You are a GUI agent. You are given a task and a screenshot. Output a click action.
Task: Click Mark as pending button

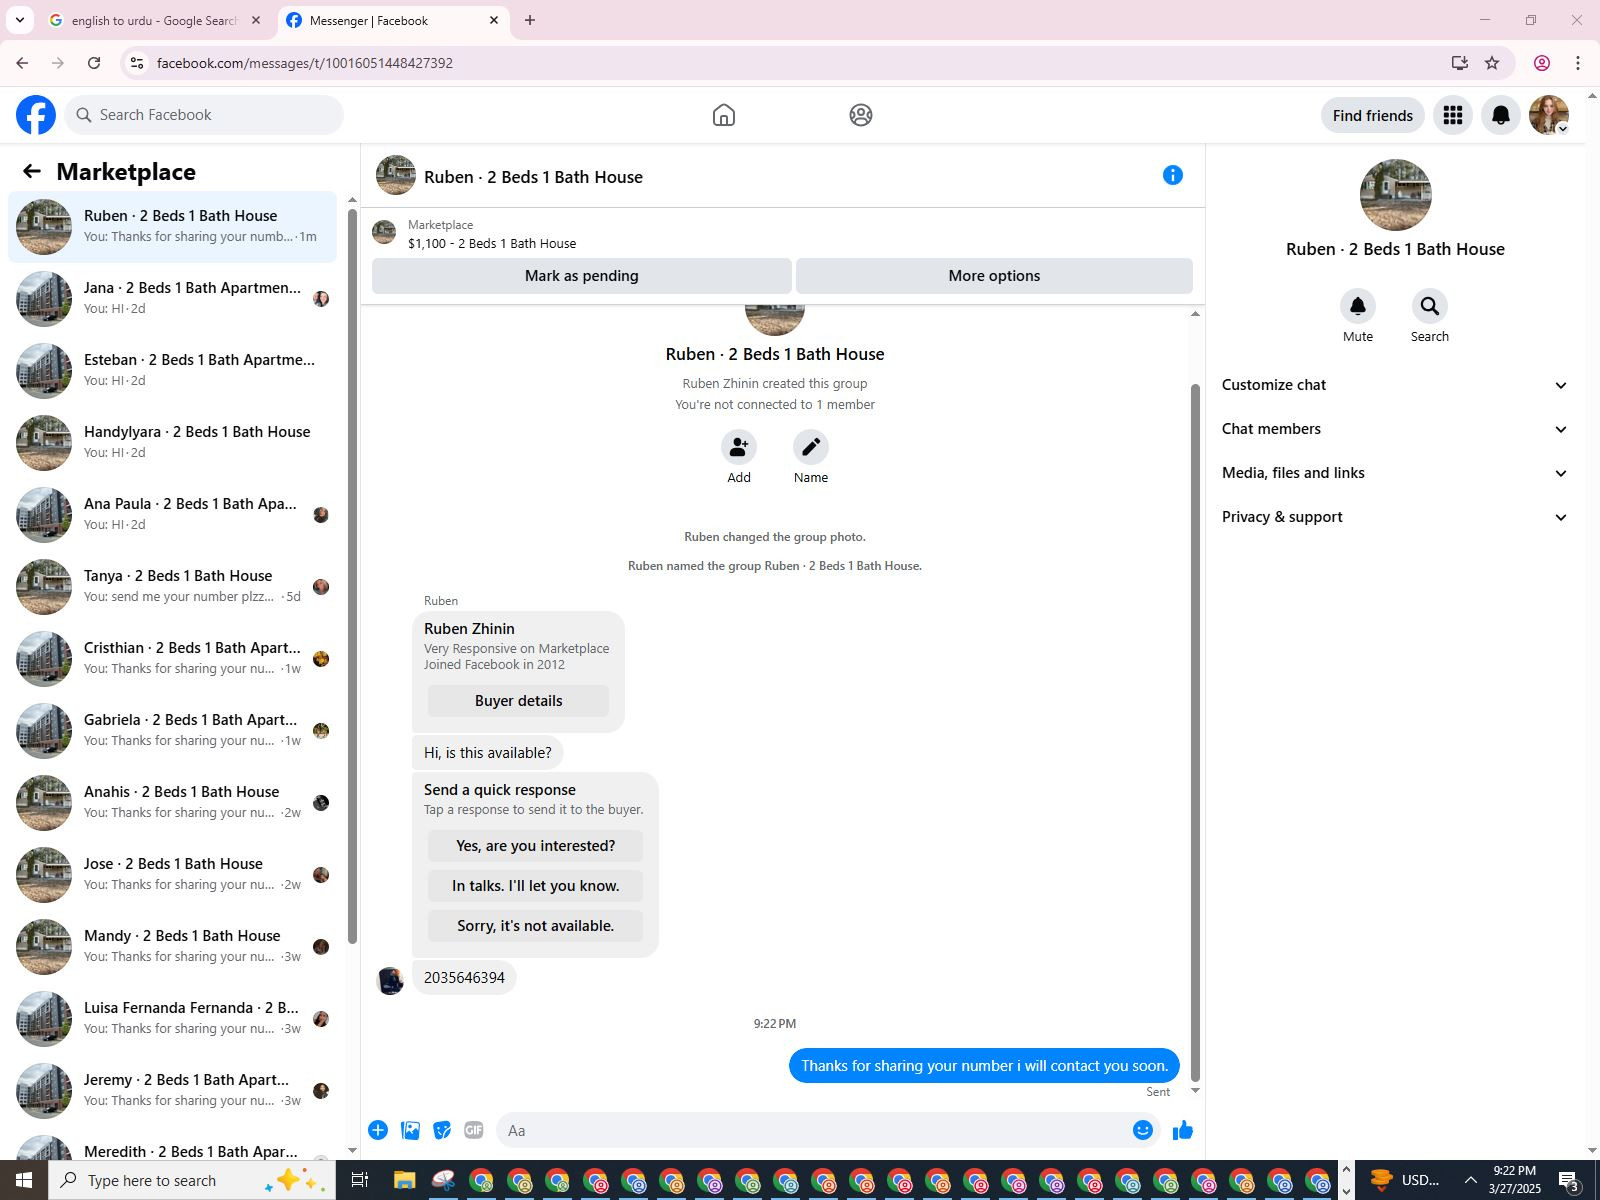[581, 276]
